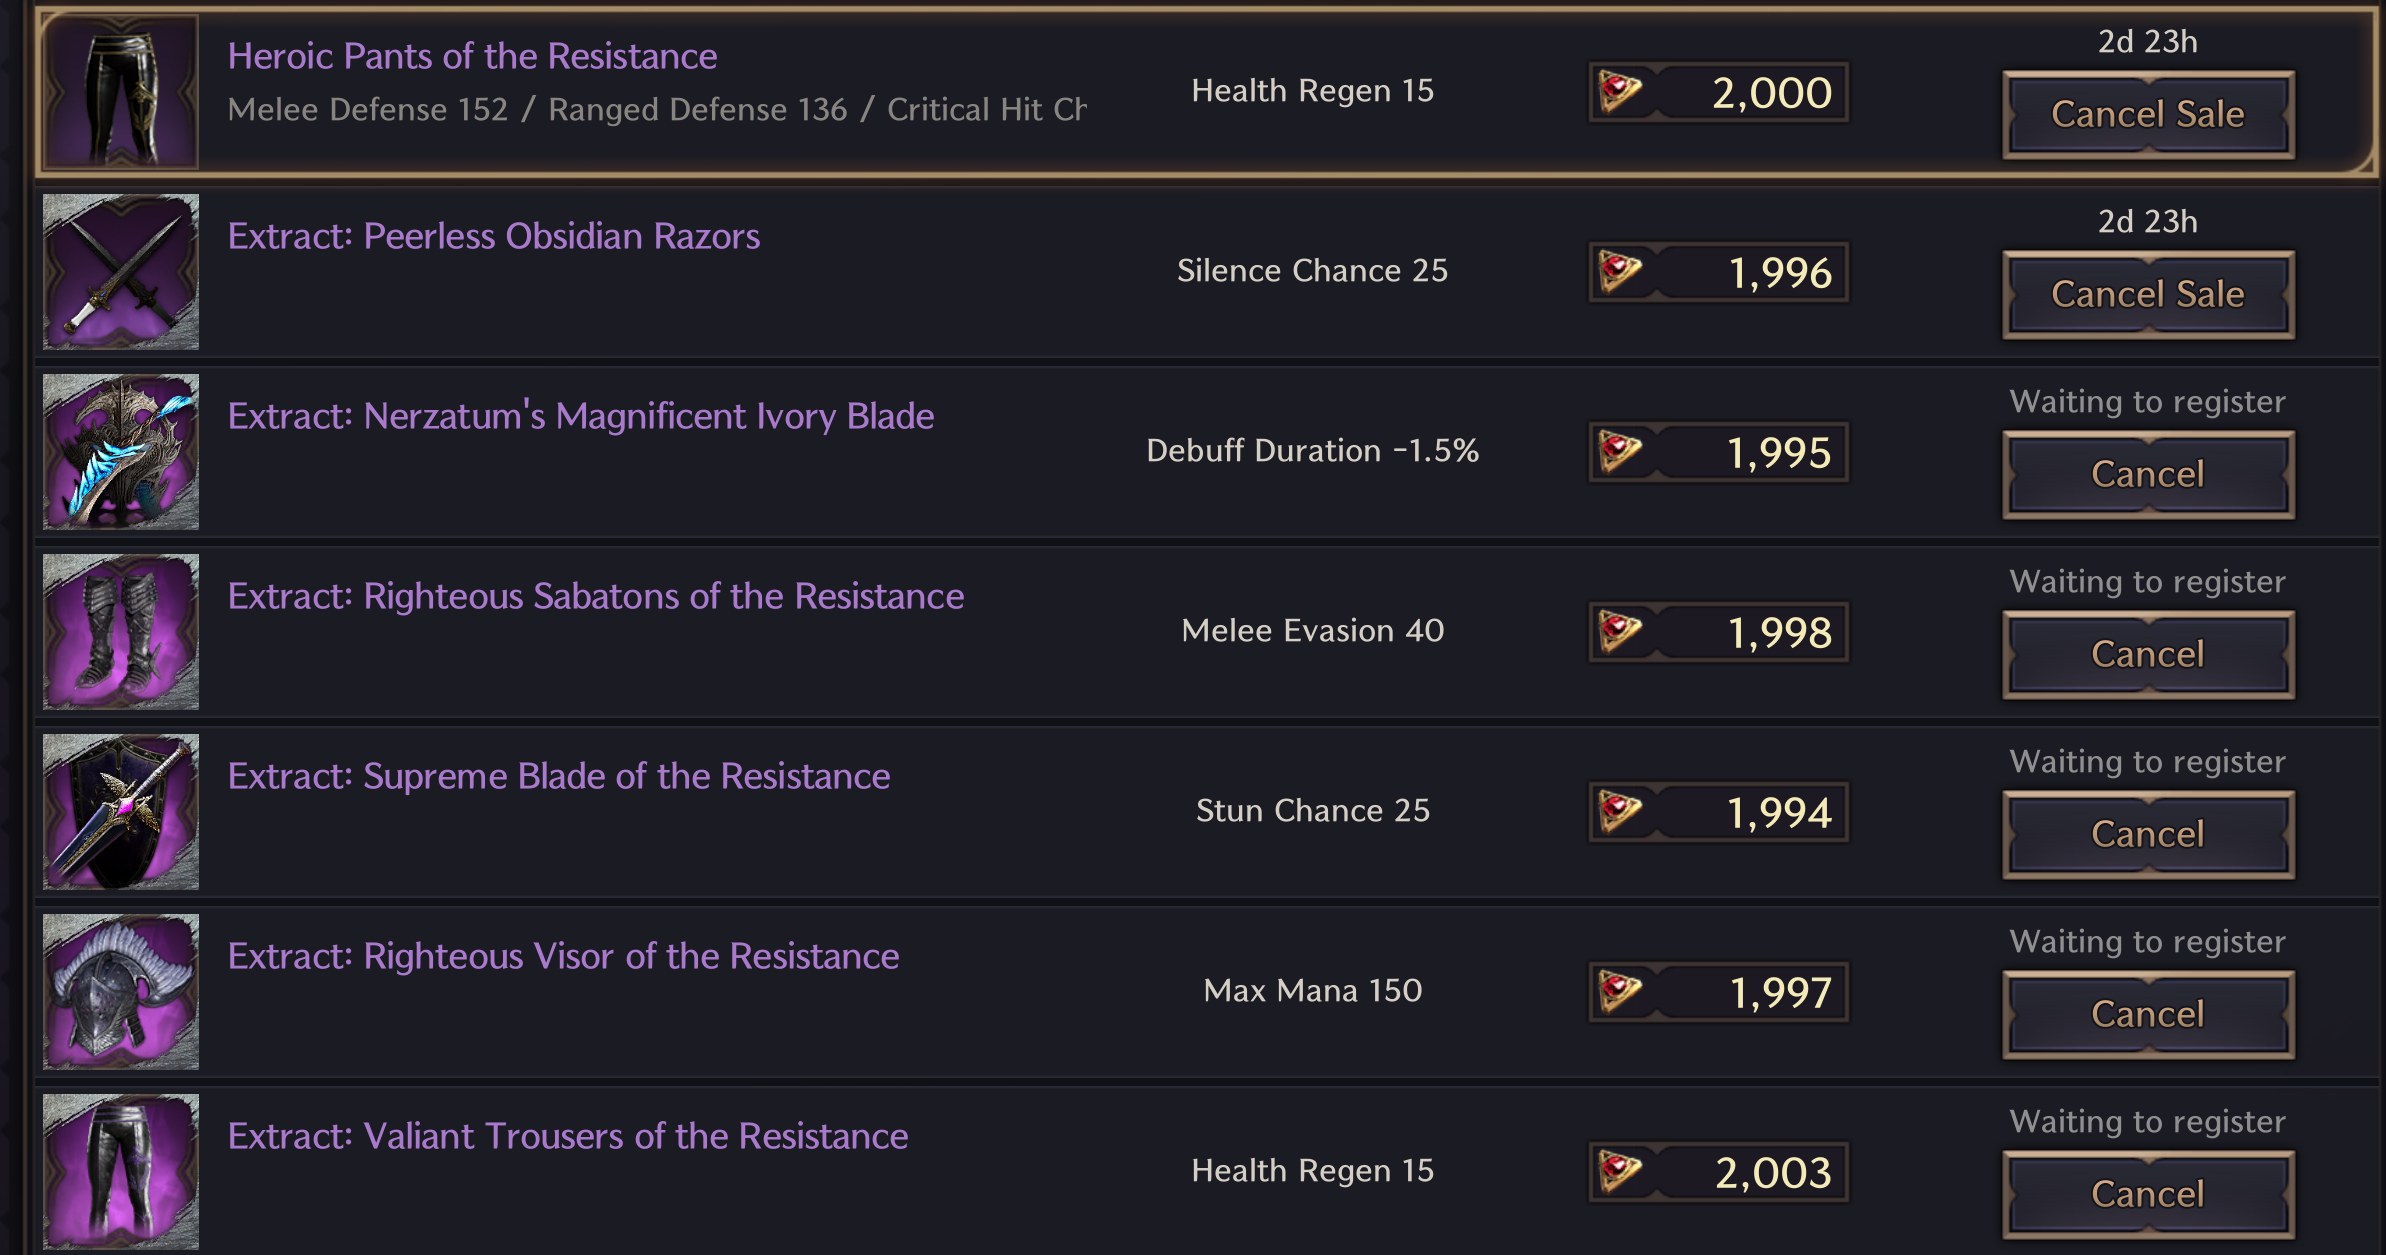The height and width of the screenshot is (1255, 2386).
Task: Cancel Sale of Heroic Pants of the Resistance
Action: pos(2148,114)
